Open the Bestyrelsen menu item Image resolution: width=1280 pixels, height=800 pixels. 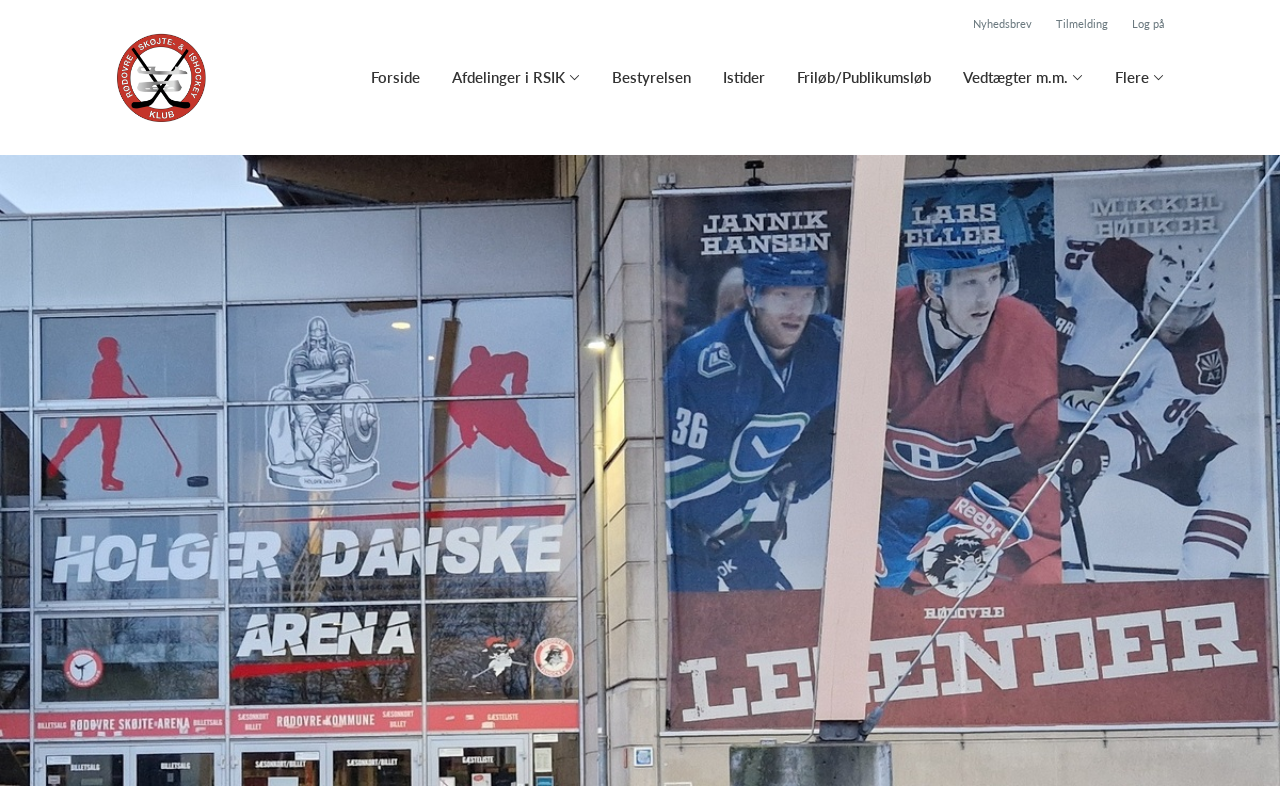coord(651,77)
